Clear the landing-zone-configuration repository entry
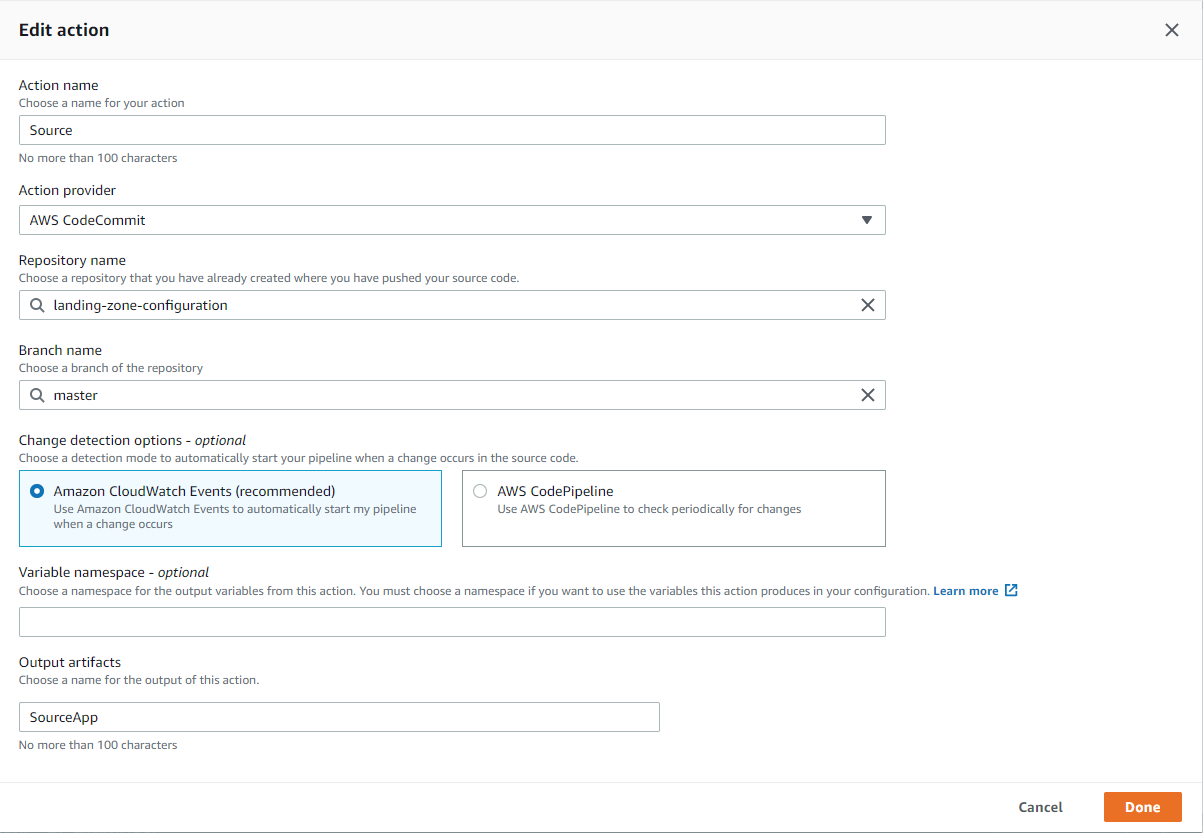This screenshot has height=833, width=1203. (x=867, y=305)
